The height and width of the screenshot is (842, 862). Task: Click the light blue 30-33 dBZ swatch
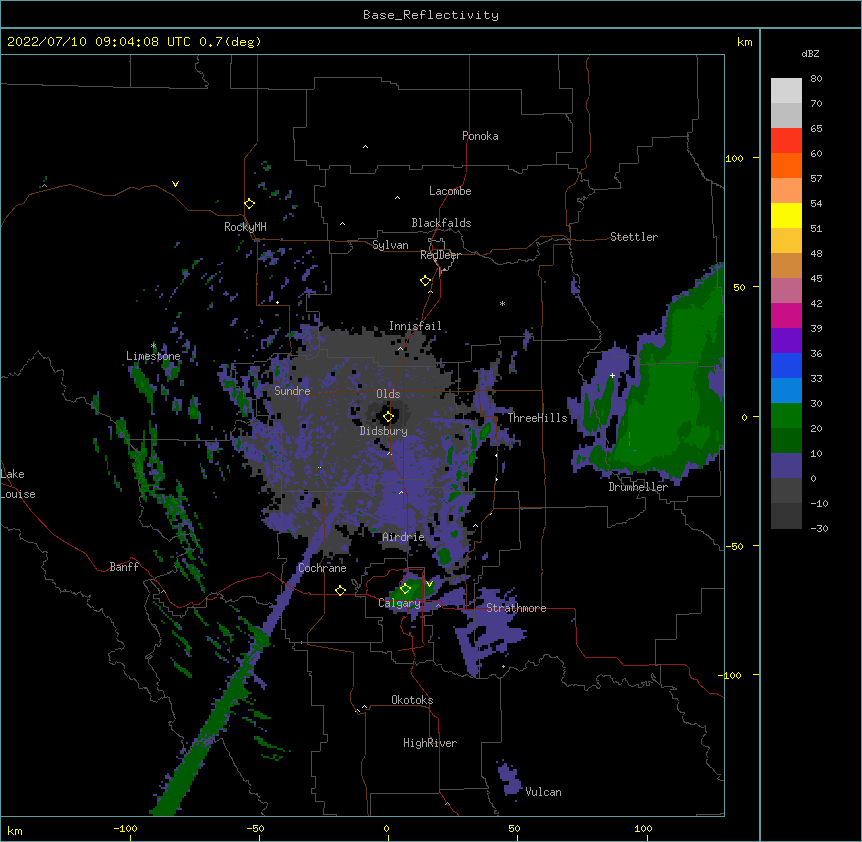786,390
